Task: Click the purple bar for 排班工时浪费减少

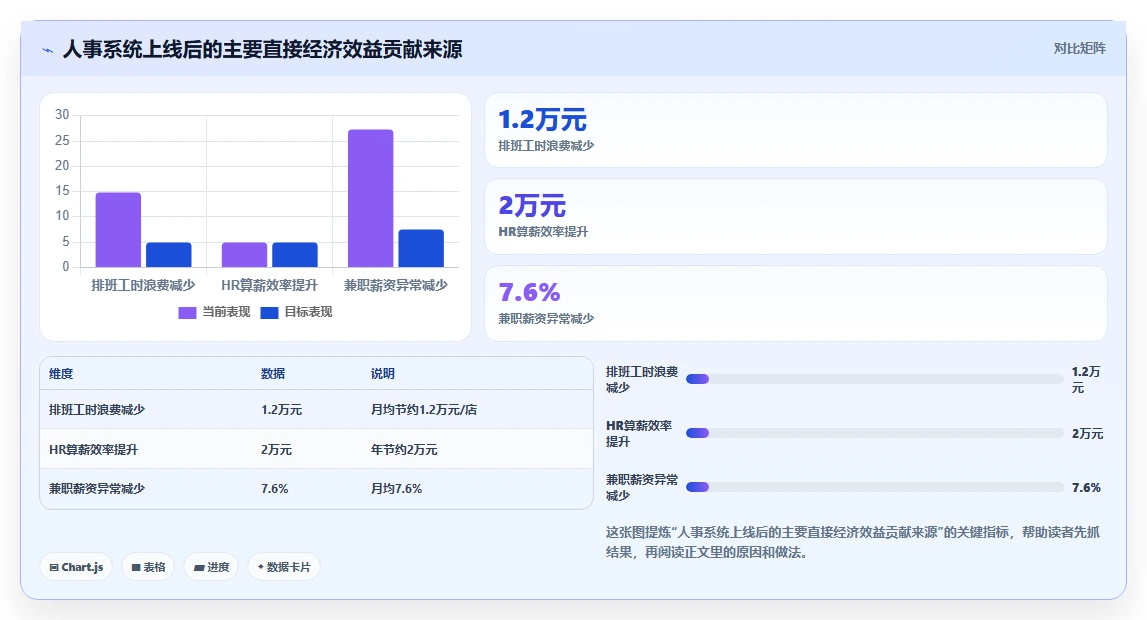Action: tap(118, 230)
